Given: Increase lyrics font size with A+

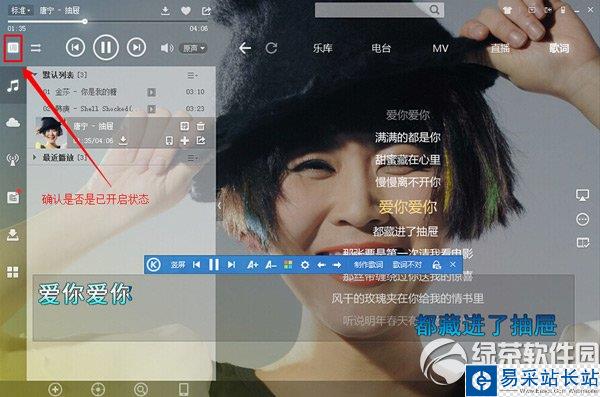Looking at the screenshot, I should click(252, 265).
